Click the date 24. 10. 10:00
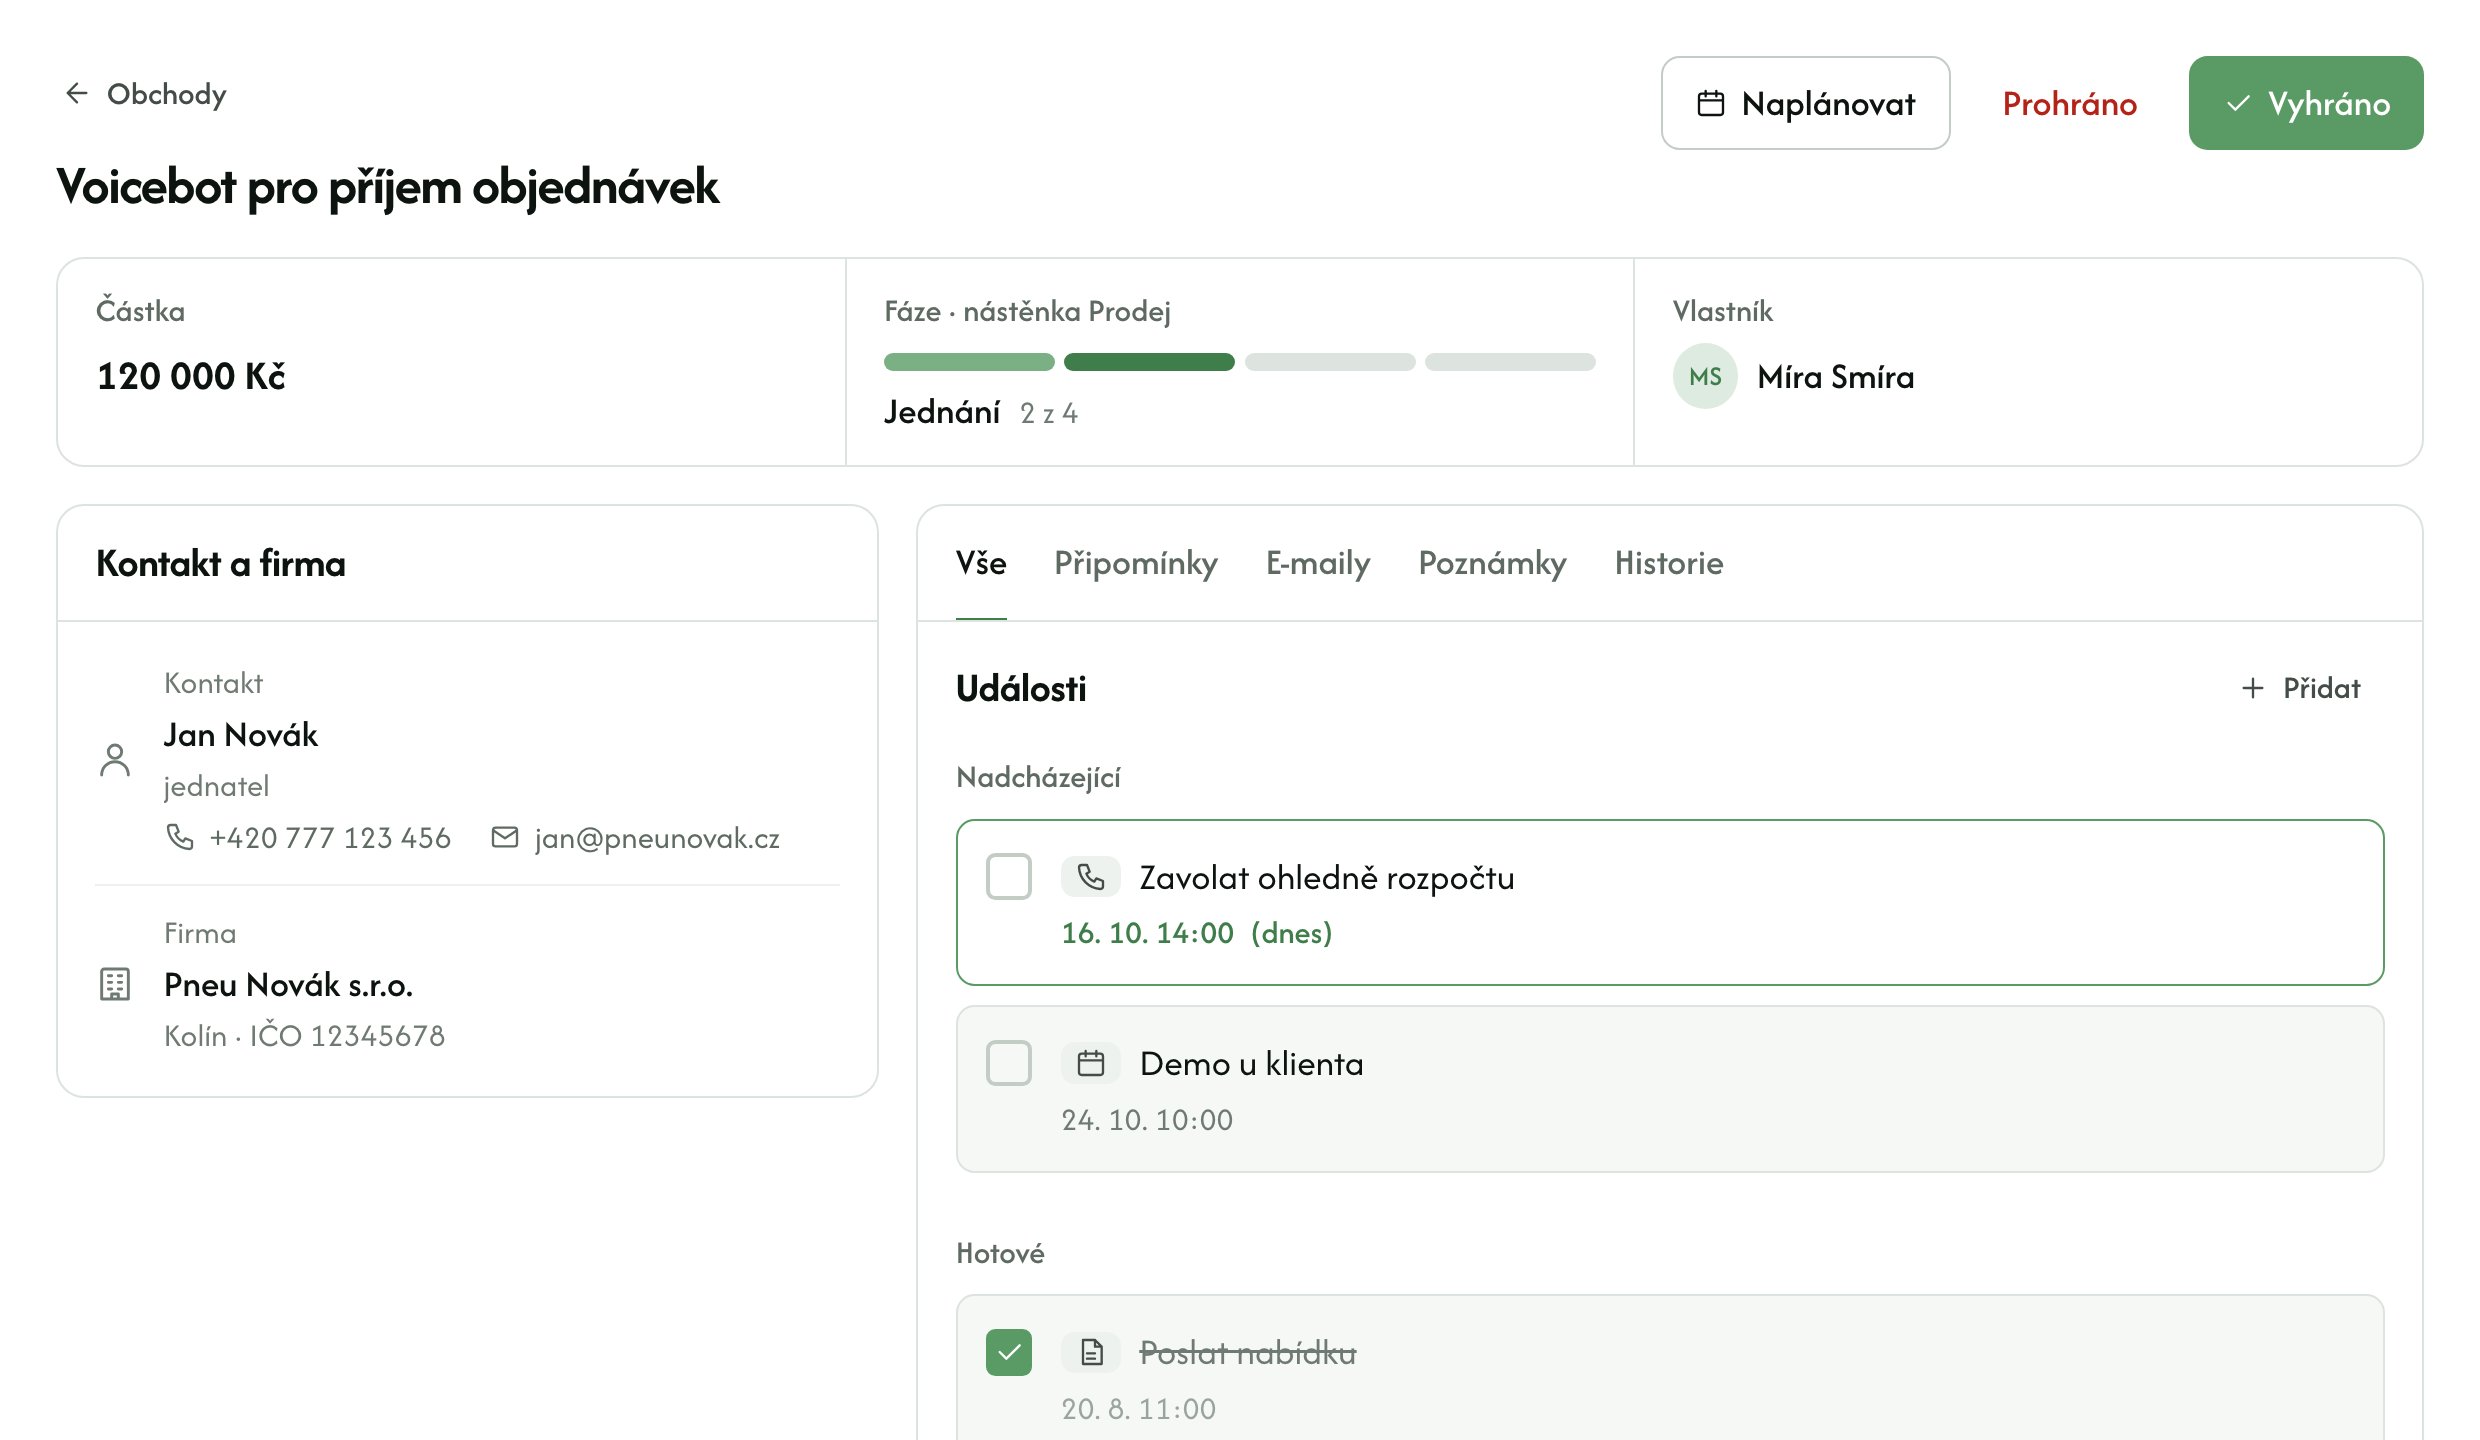The height and width of the screenshot is (1440, 2480). [x=1147, y=1119]
